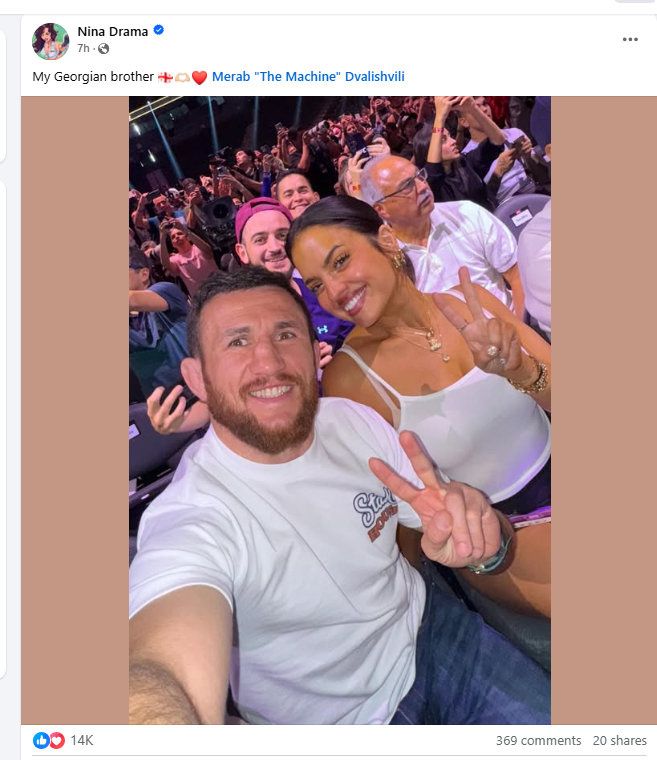The image size is (657, 760).
Task: Click the blue Like reaction icon
Action: pos(41,740)
